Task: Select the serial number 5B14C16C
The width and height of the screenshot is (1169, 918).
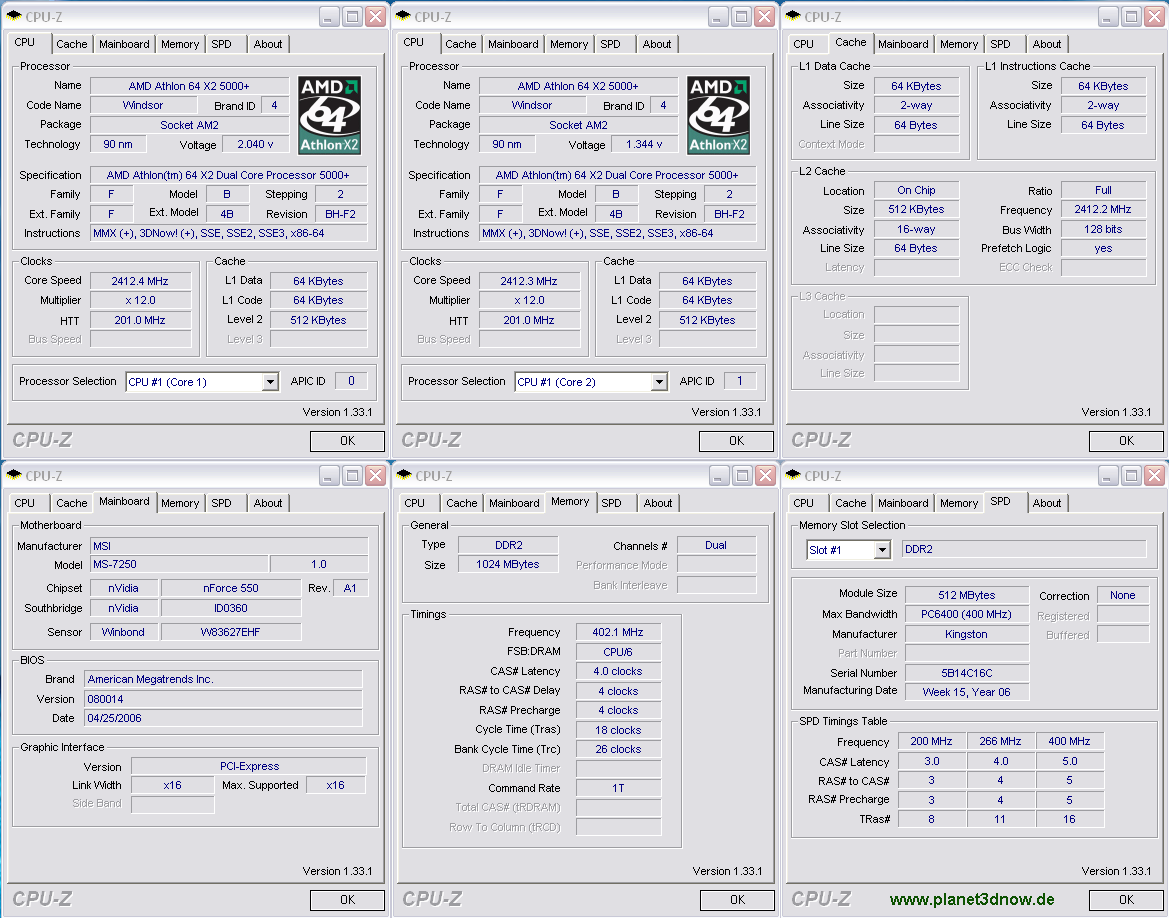Action: (x=967, y=673)
